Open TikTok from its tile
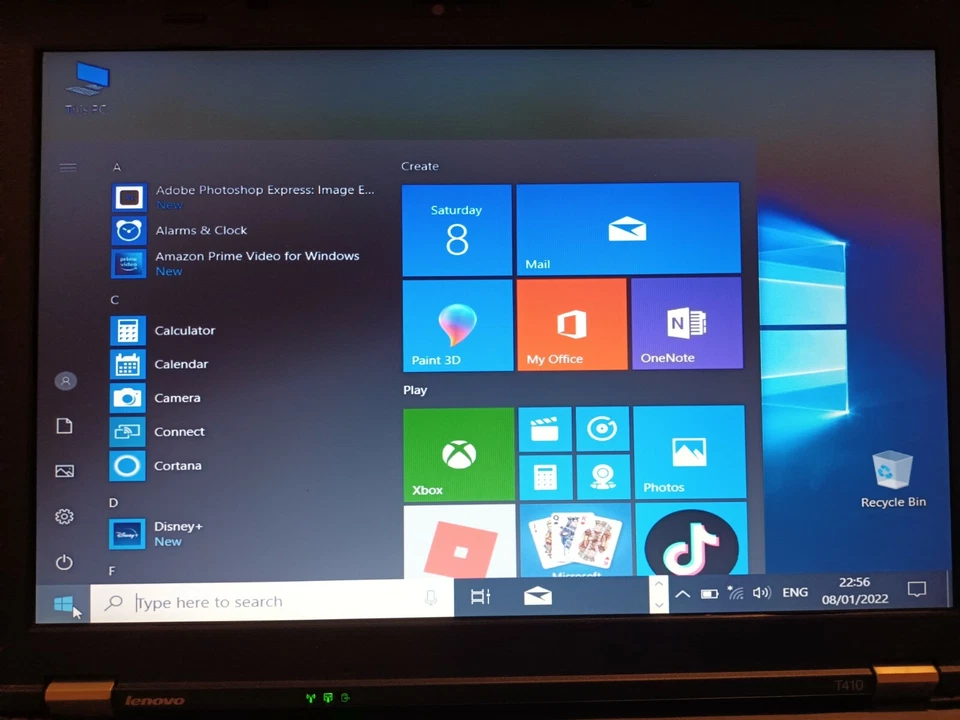This screenshot has height=720, width=960. pos(690,543)
